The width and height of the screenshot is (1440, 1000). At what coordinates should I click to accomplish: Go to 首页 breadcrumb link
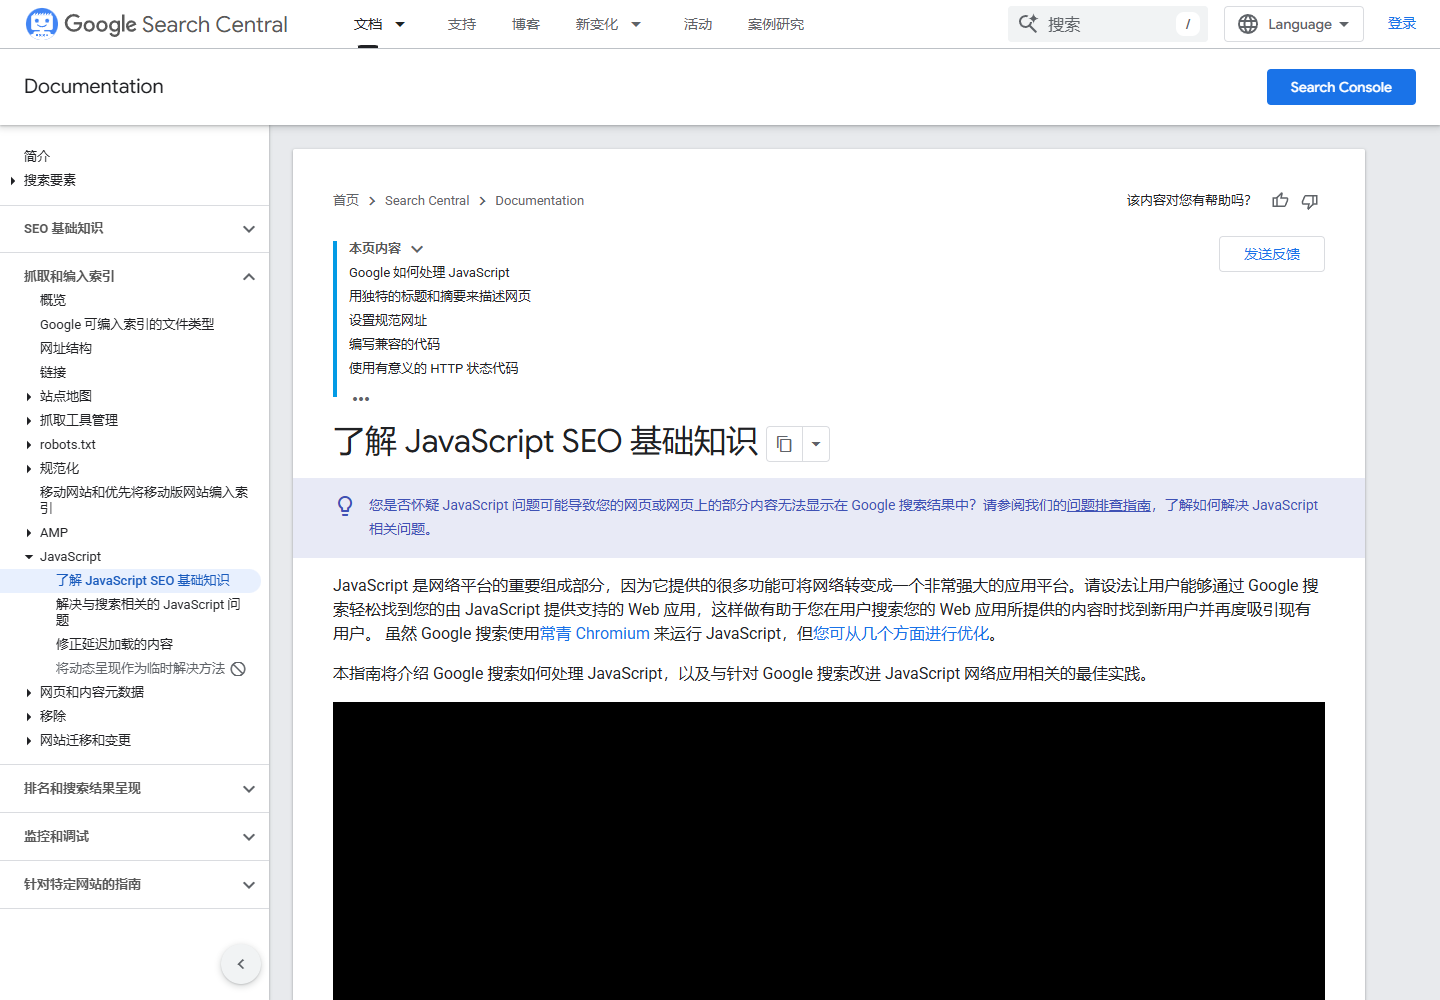[346, 201]
